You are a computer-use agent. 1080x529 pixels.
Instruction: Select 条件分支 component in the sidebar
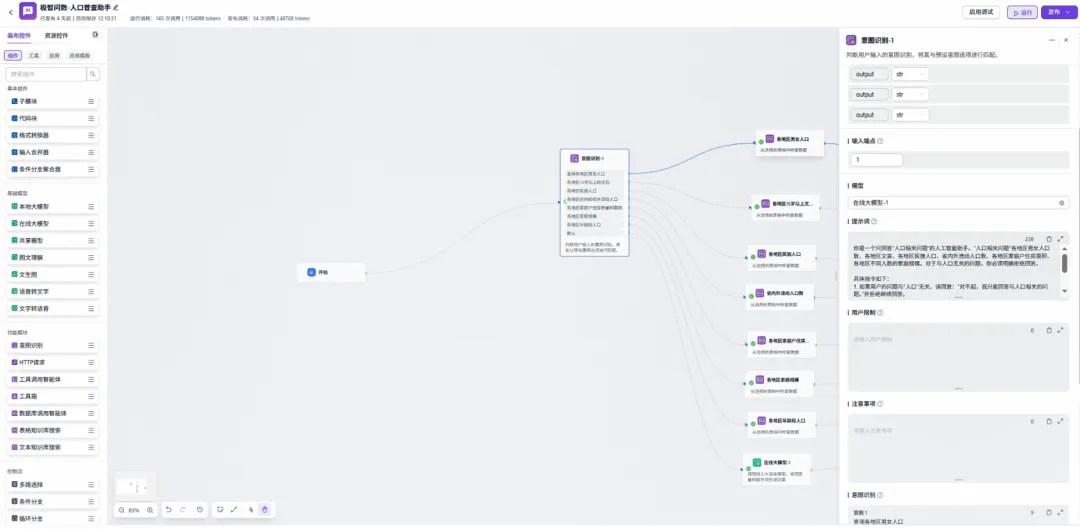[52, 501]
